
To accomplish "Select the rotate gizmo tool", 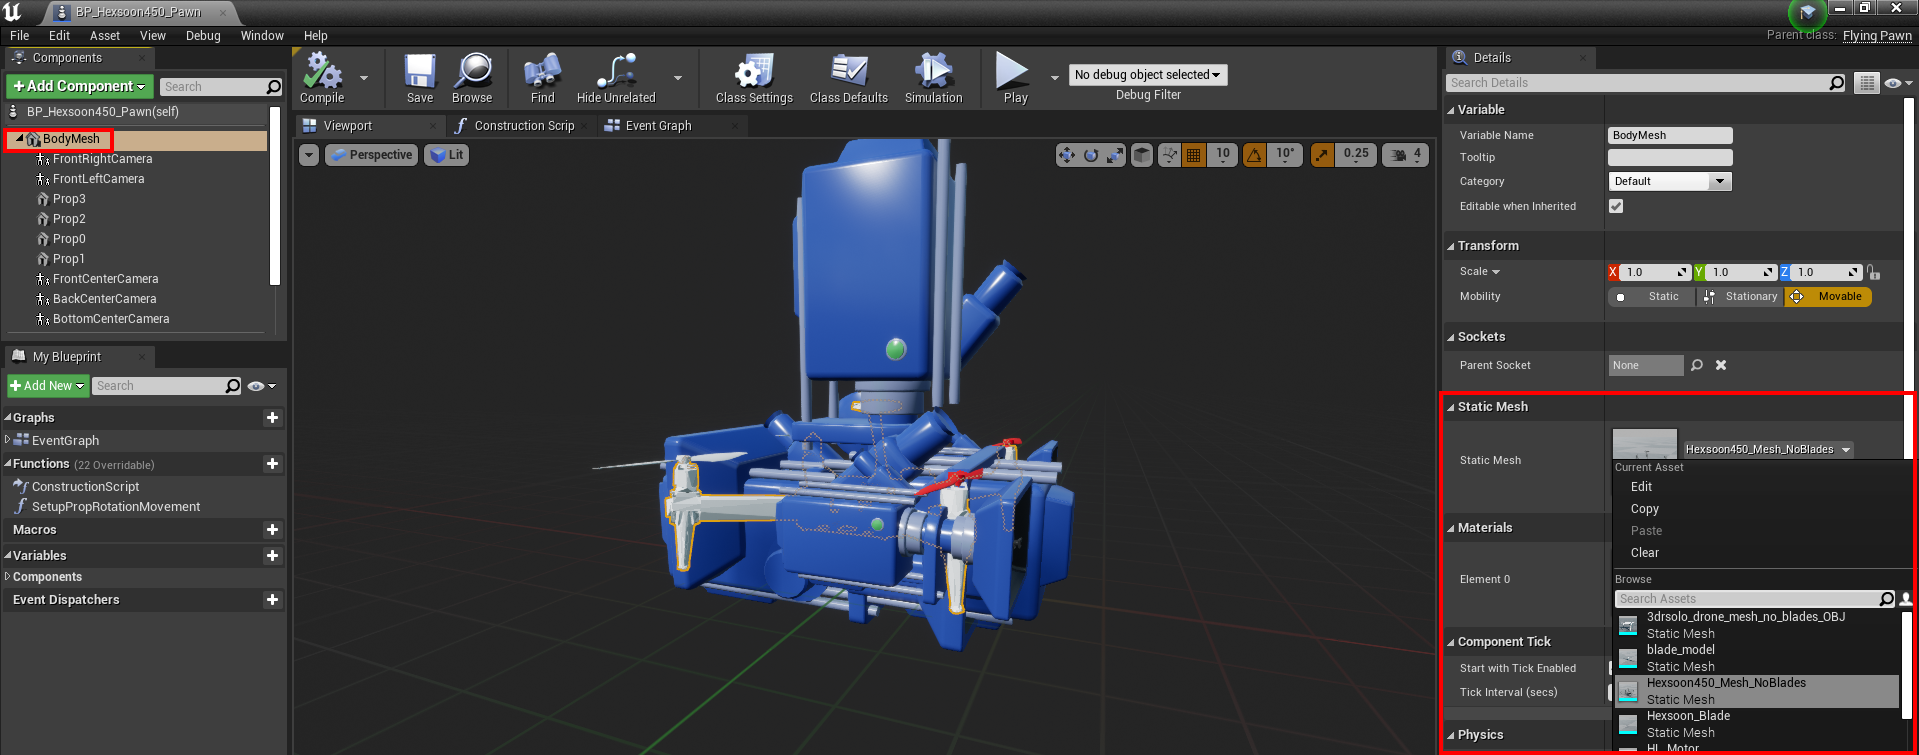I will [1091, 155].
